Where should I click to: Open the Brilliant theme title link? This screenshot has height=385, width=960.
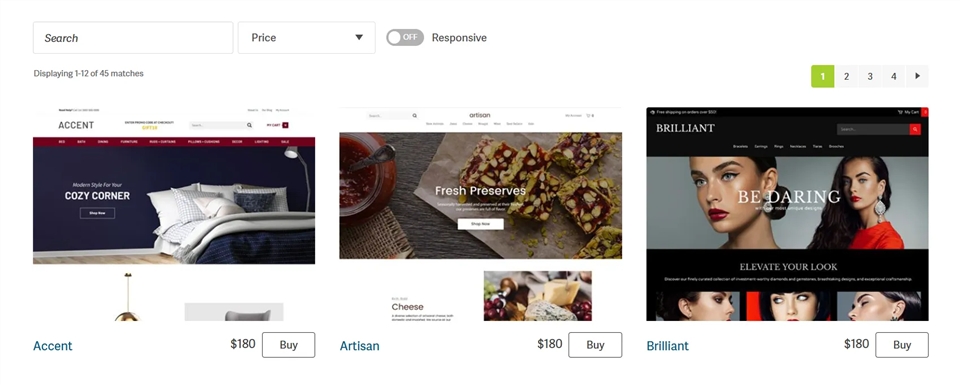(x=667, y=346)
